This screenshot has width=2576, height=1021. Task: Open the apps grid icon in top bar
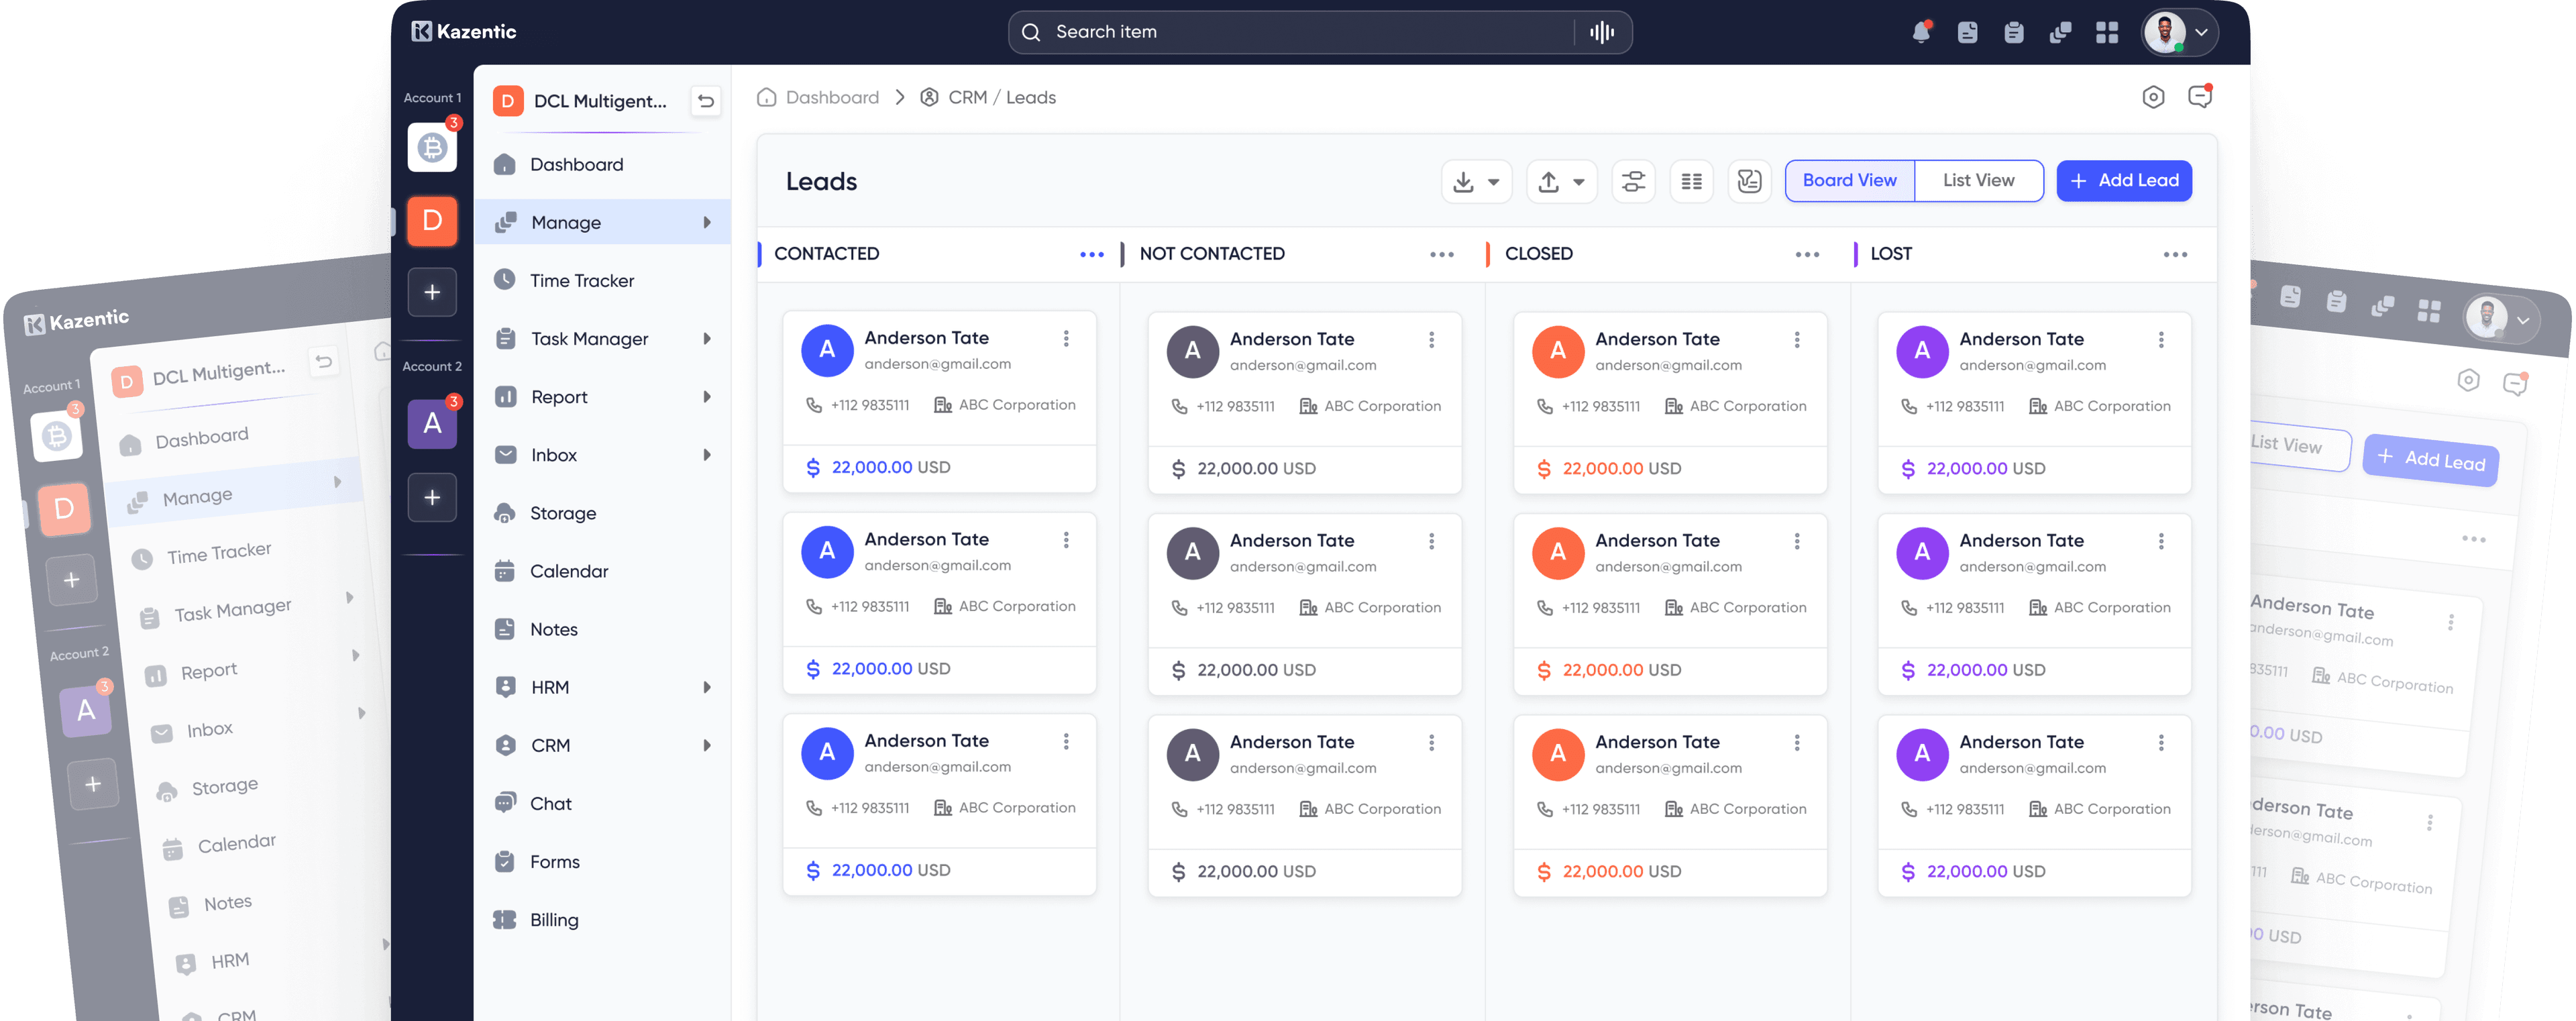[x=2106, y=32]
